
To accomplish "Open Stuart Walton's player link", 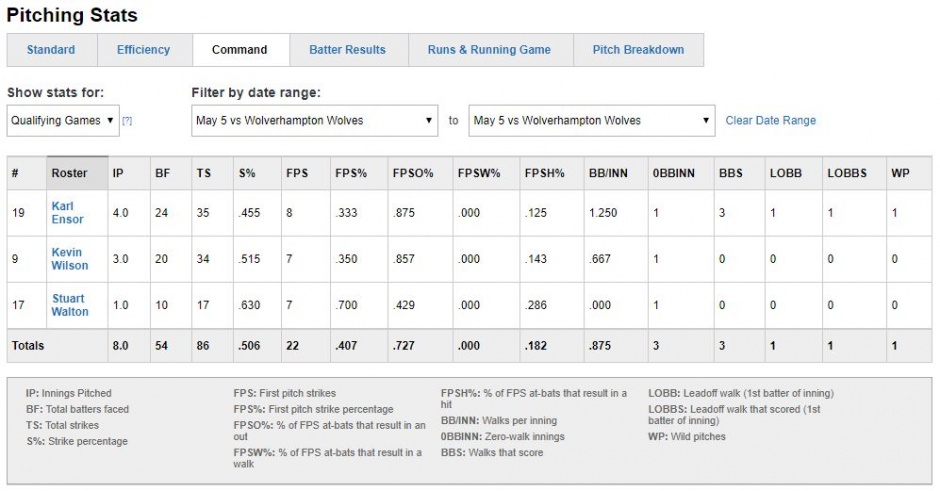I will 70,305.
